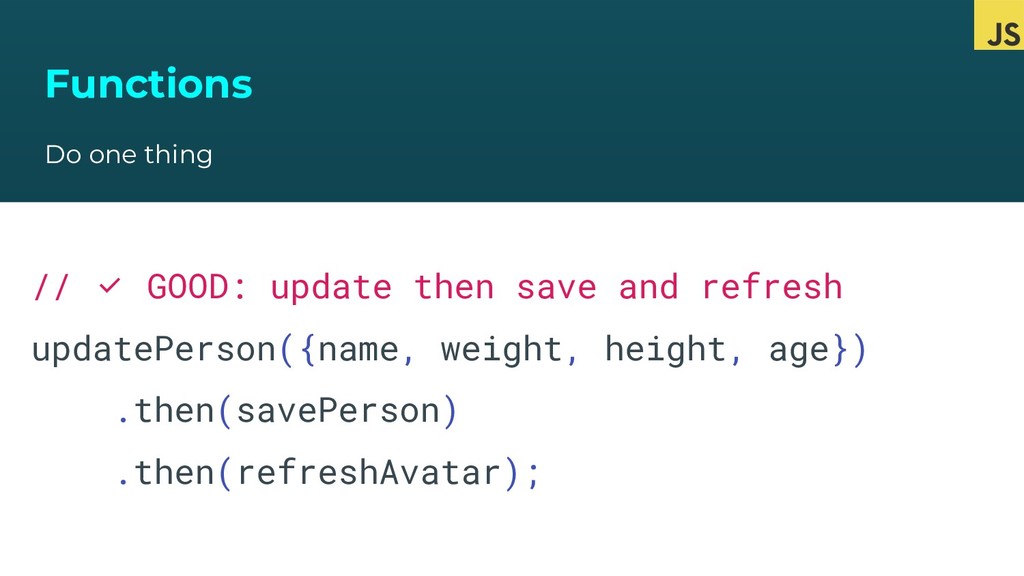Click the word GOOD in comment

tap(188, 287)
